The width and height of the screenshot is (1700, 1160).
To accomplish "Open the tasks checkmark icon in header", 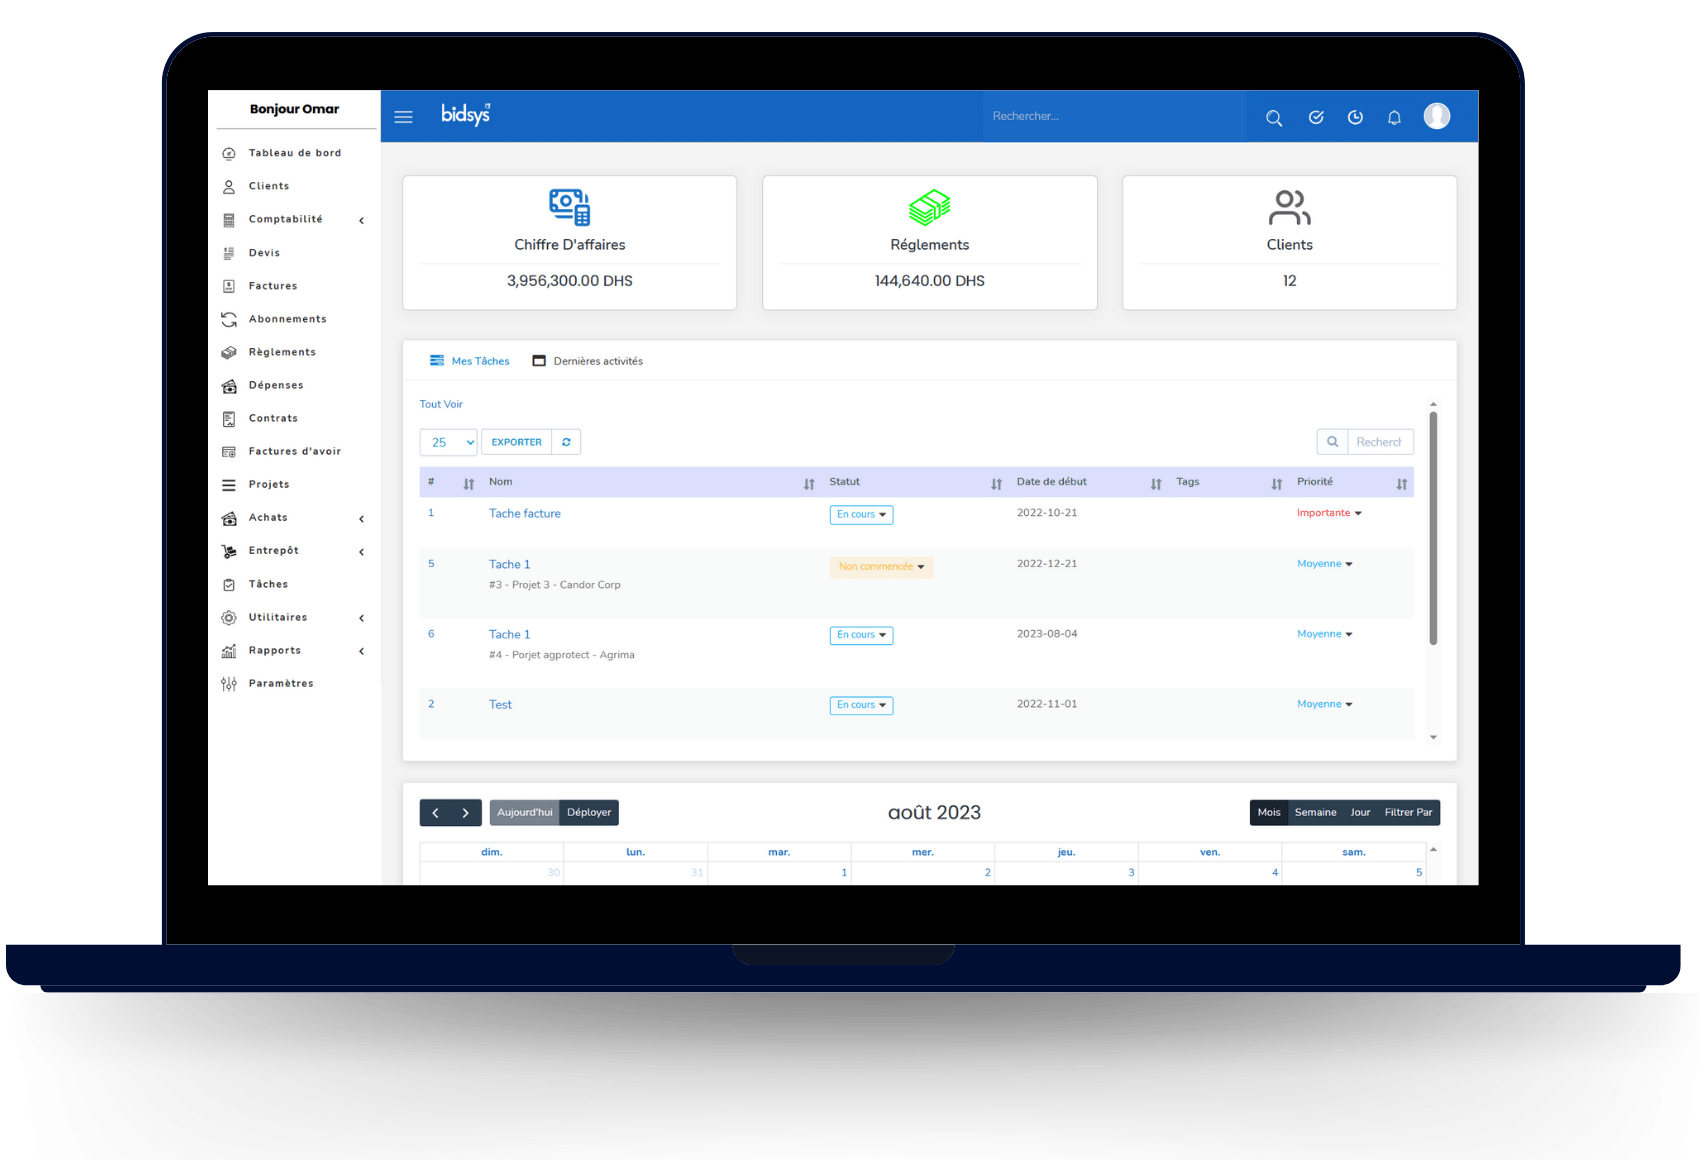I will pos(1316,117).
